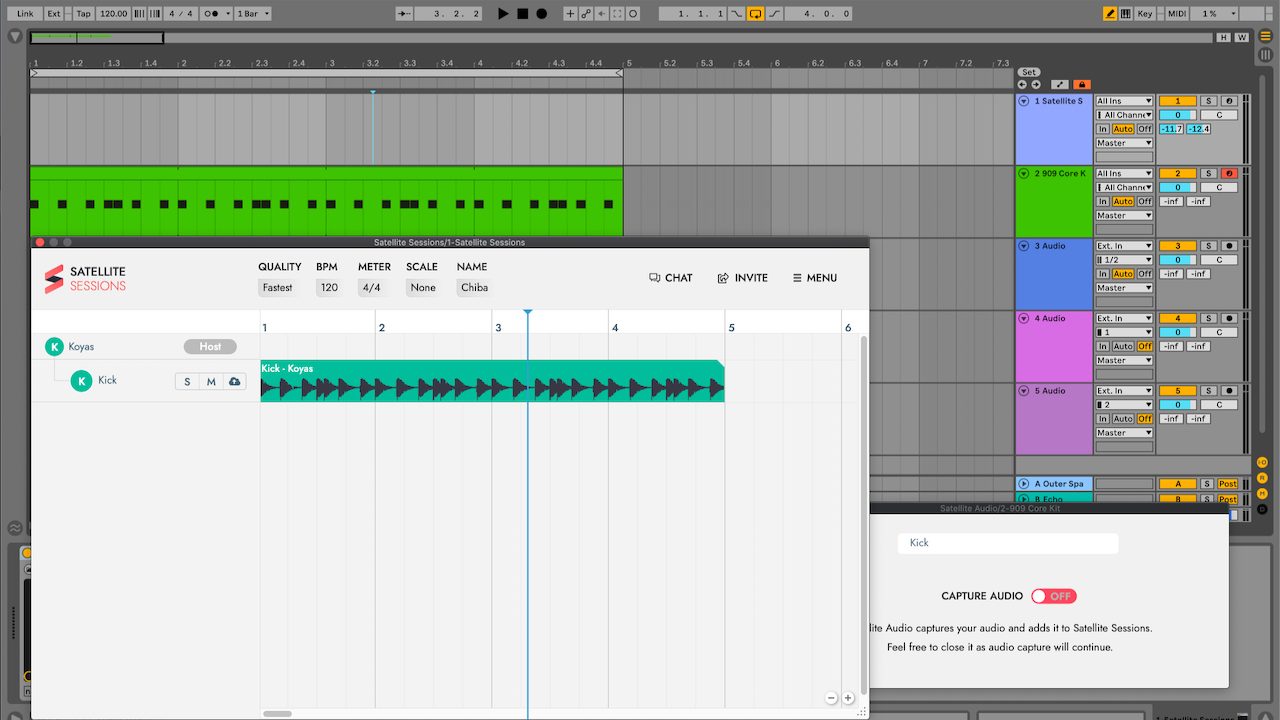Toggle the orange Lock Envelopes icon
Viewport: 1280px width, 720px height.
[x=1082, y=84]
